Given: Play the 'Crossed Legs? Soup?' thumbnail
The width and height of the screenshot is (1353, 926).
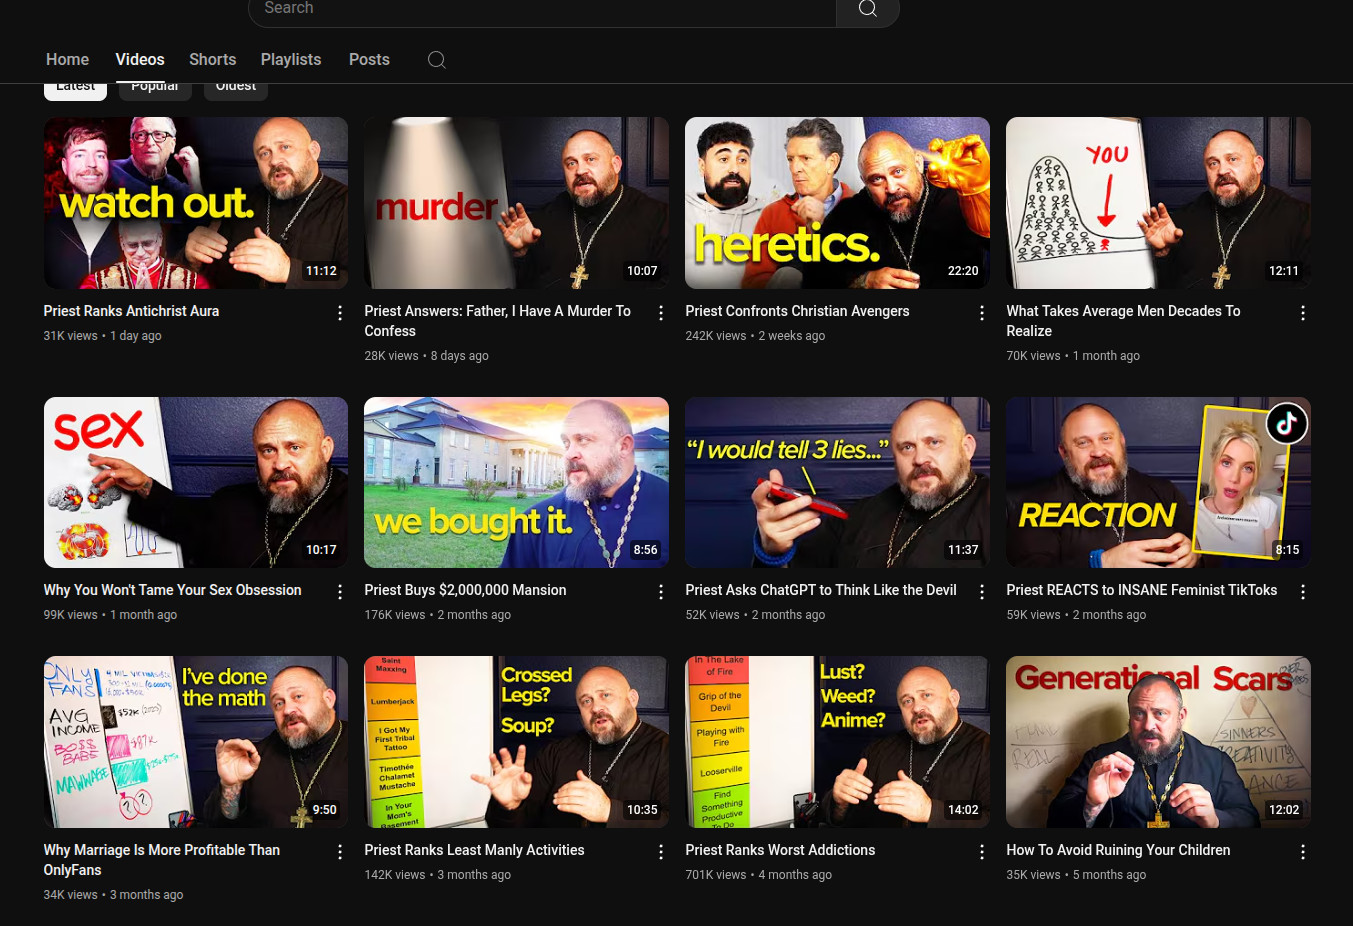Looking at the screenshot, I should pos(516,742).
